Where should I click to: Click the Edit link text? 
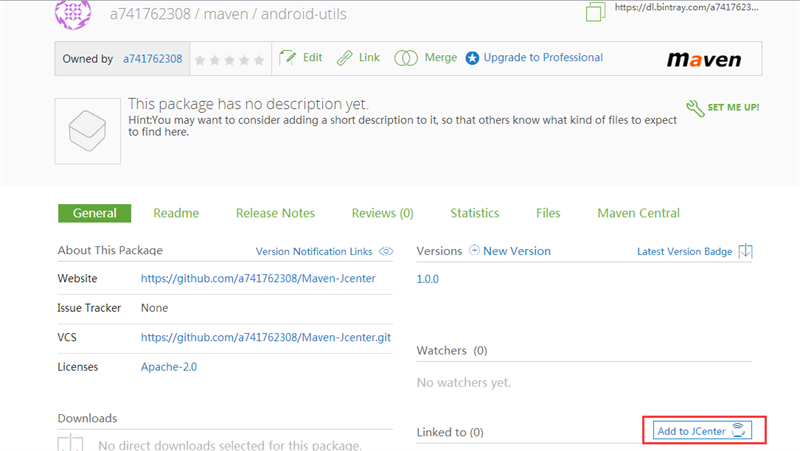[312, 57]
